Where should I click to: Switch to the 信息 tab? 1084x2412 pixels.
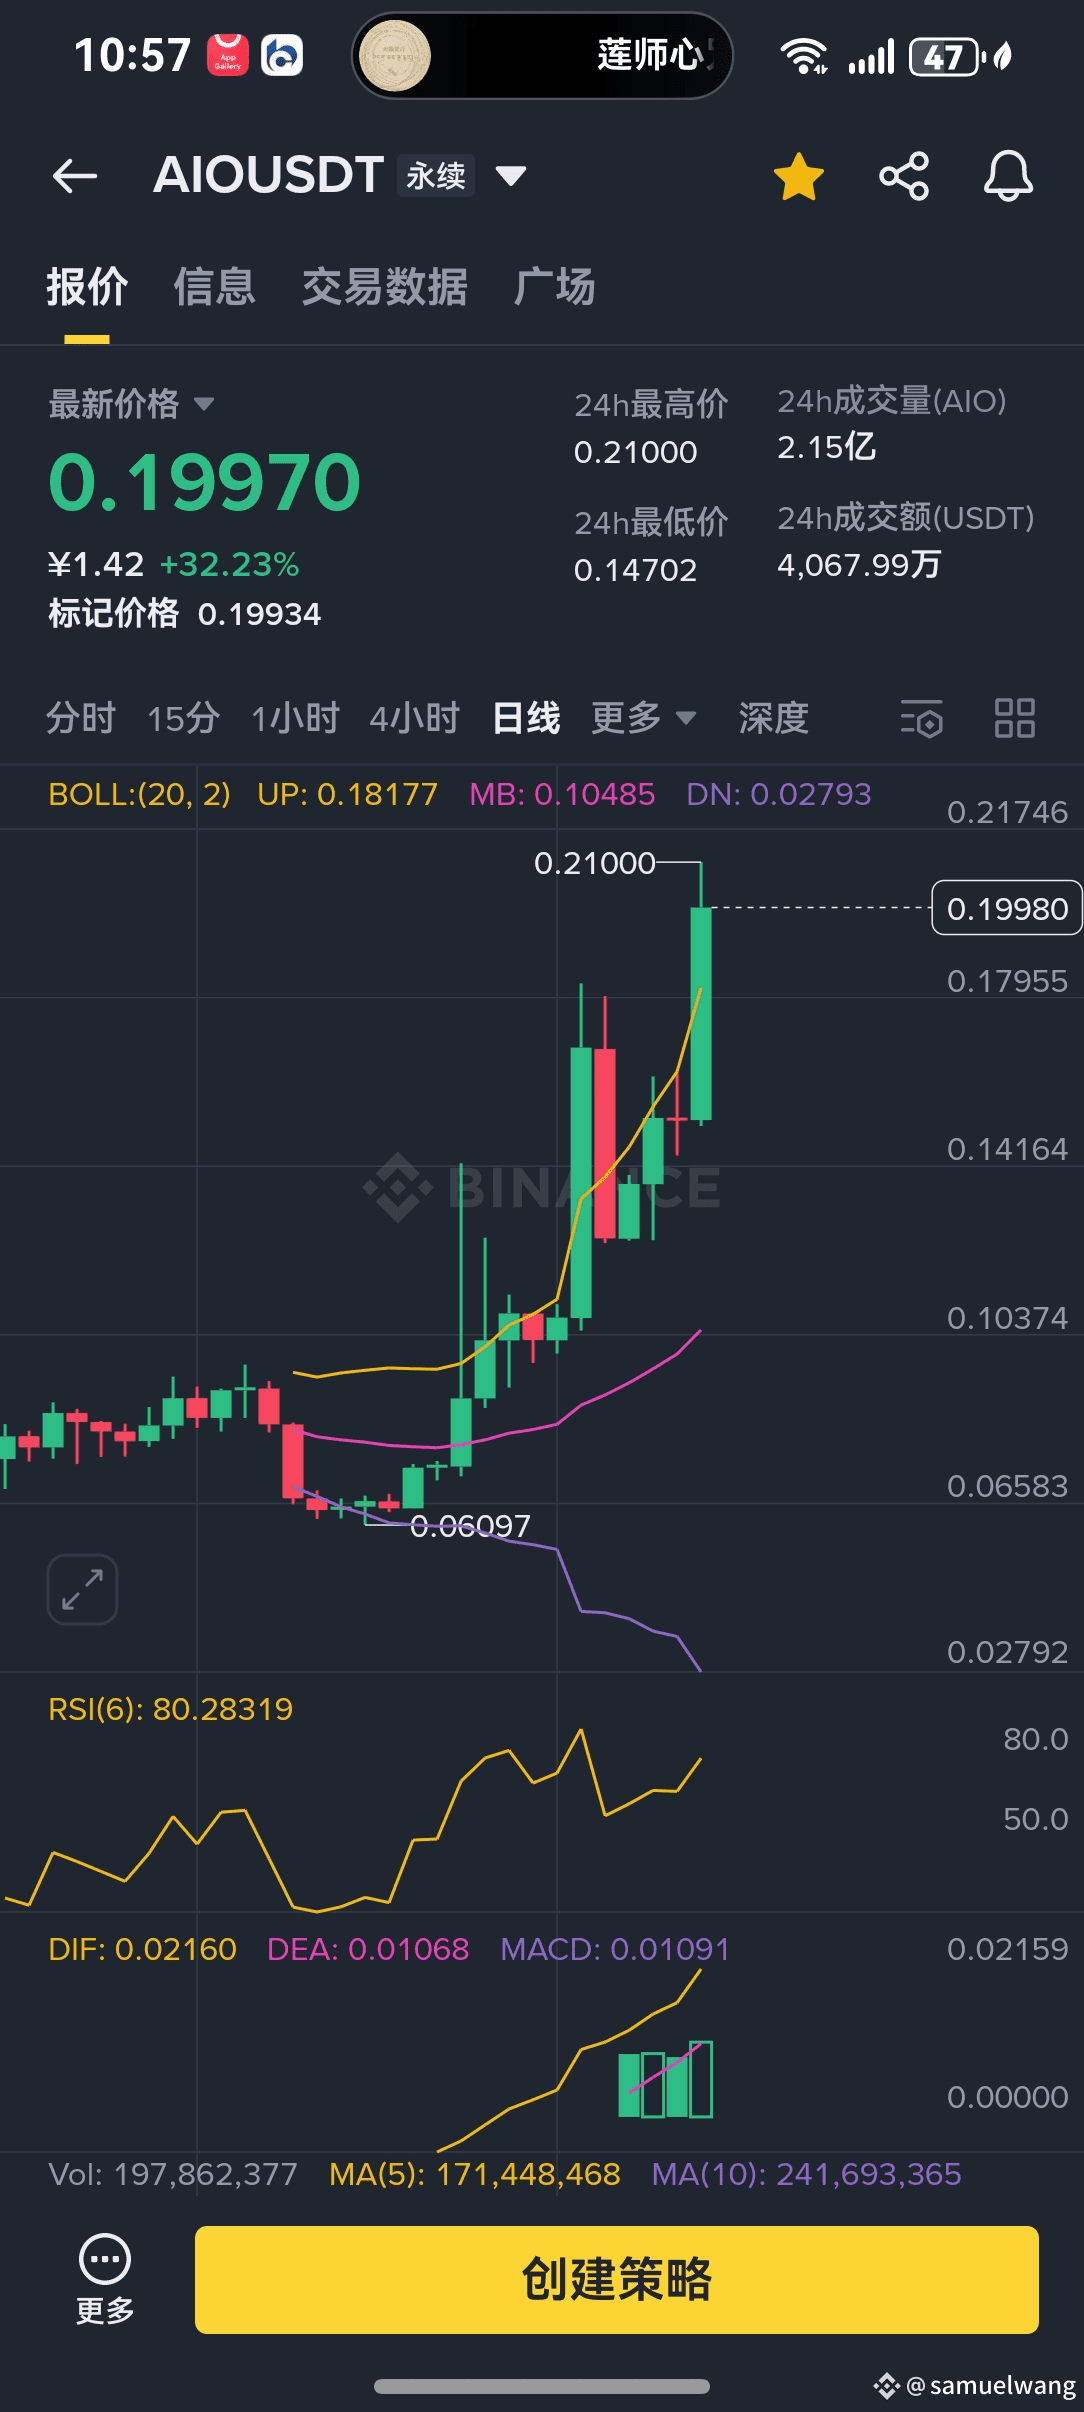coord(215,287)
